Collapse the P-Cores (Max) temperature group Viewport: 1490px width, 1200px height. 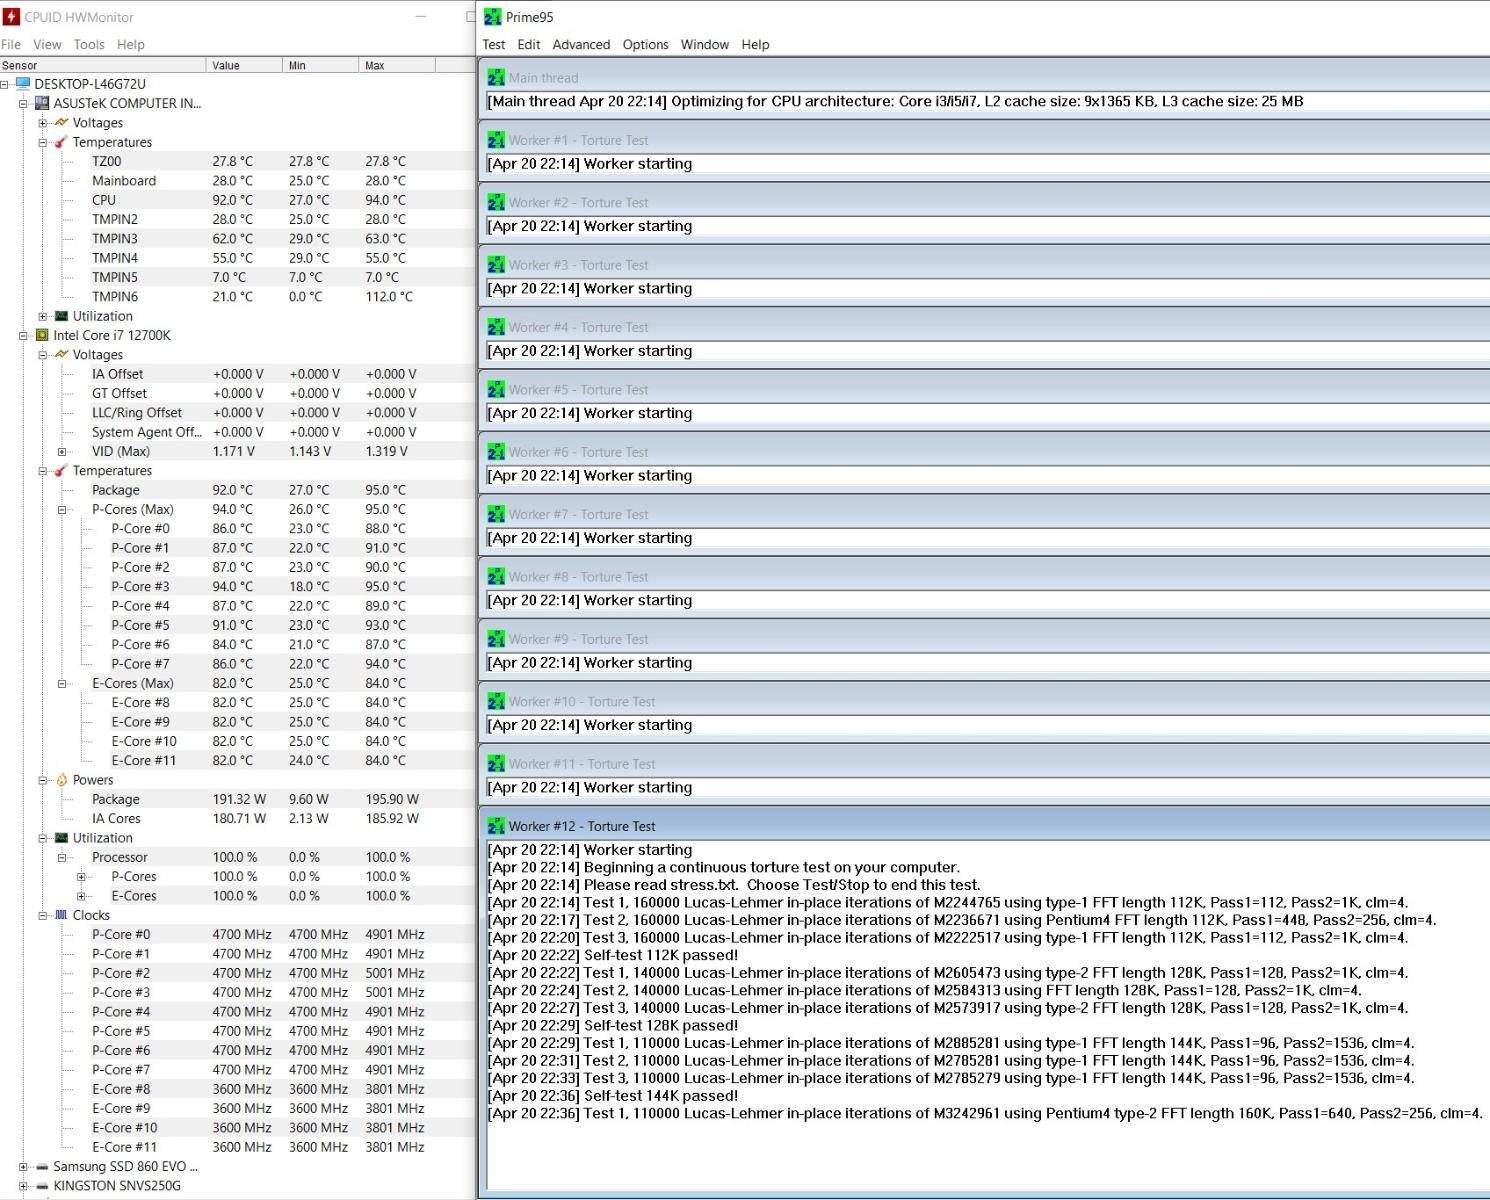point(62,510)
